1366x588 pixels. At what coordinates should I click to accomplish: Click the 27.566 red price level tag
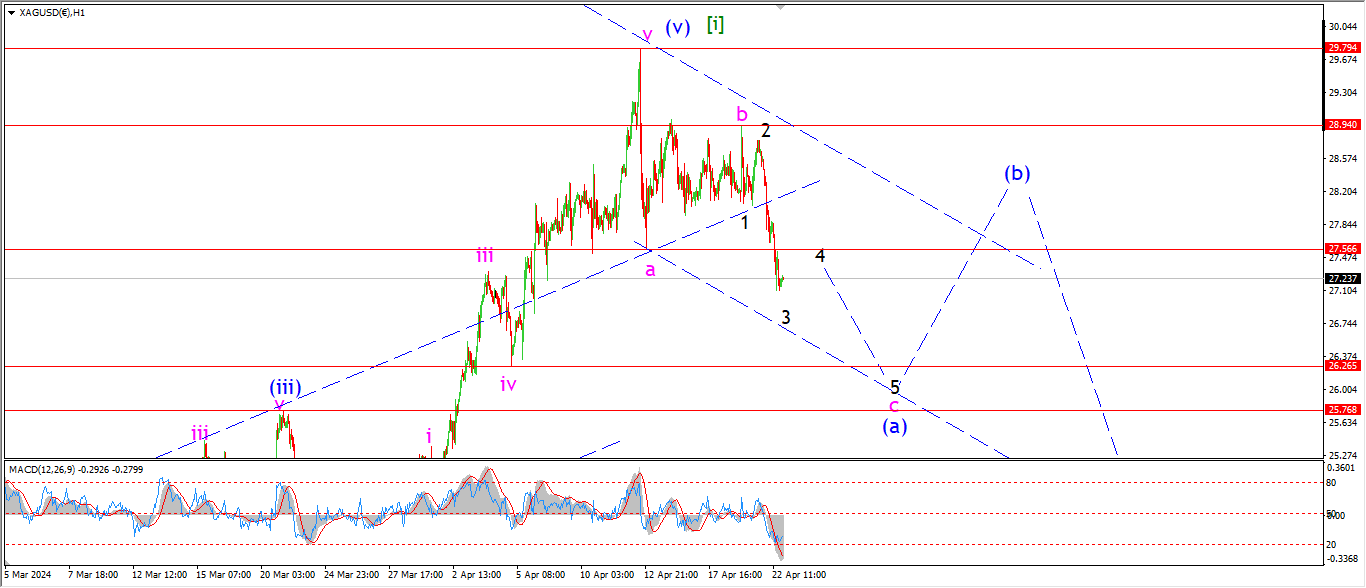[x=1340, y=249]
